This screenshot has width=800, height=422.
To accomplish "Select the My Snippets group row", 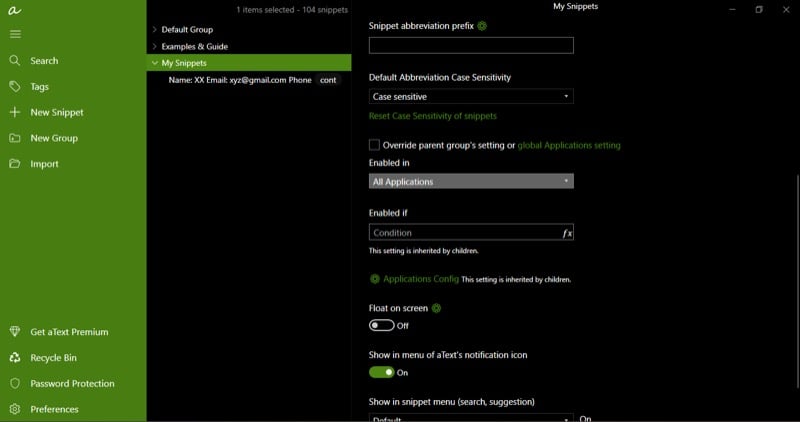I will pos(249,63).
